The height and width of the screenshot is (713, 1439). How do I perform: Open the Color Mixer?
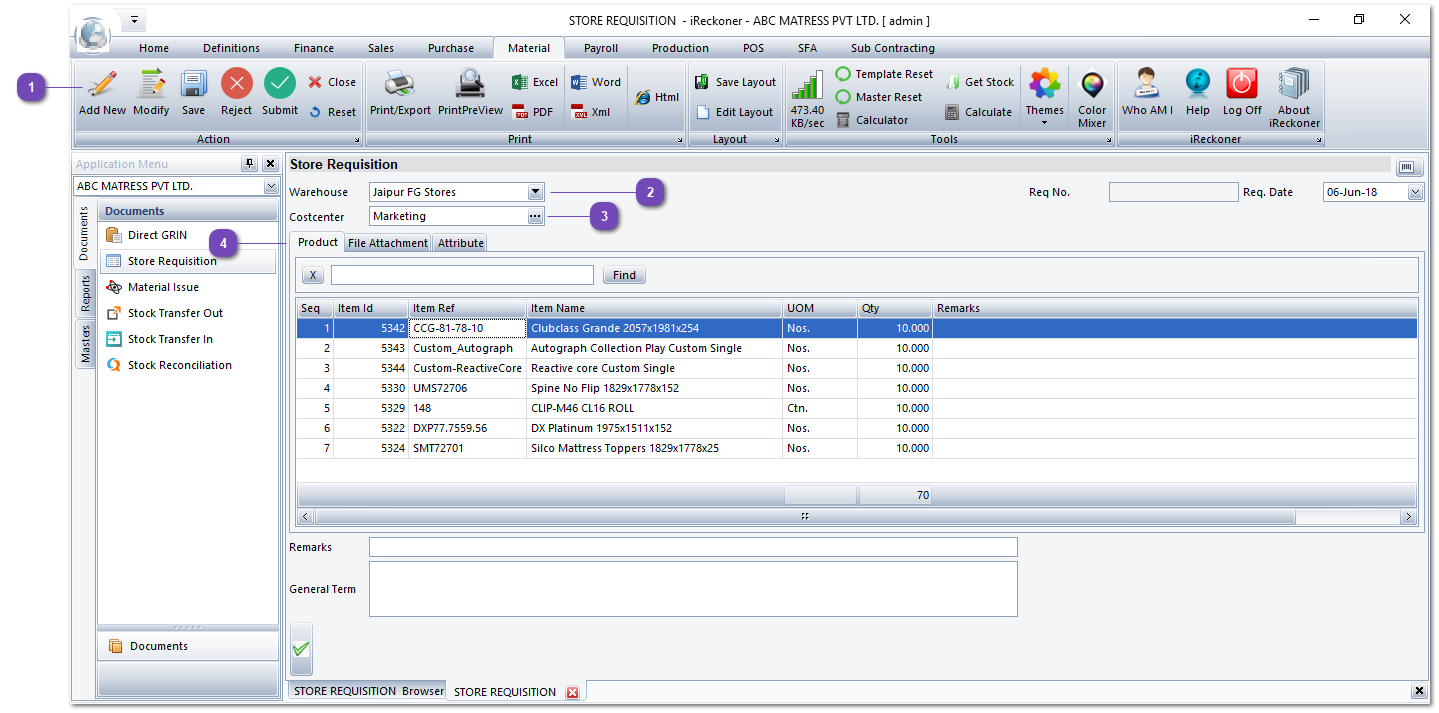1092,95
